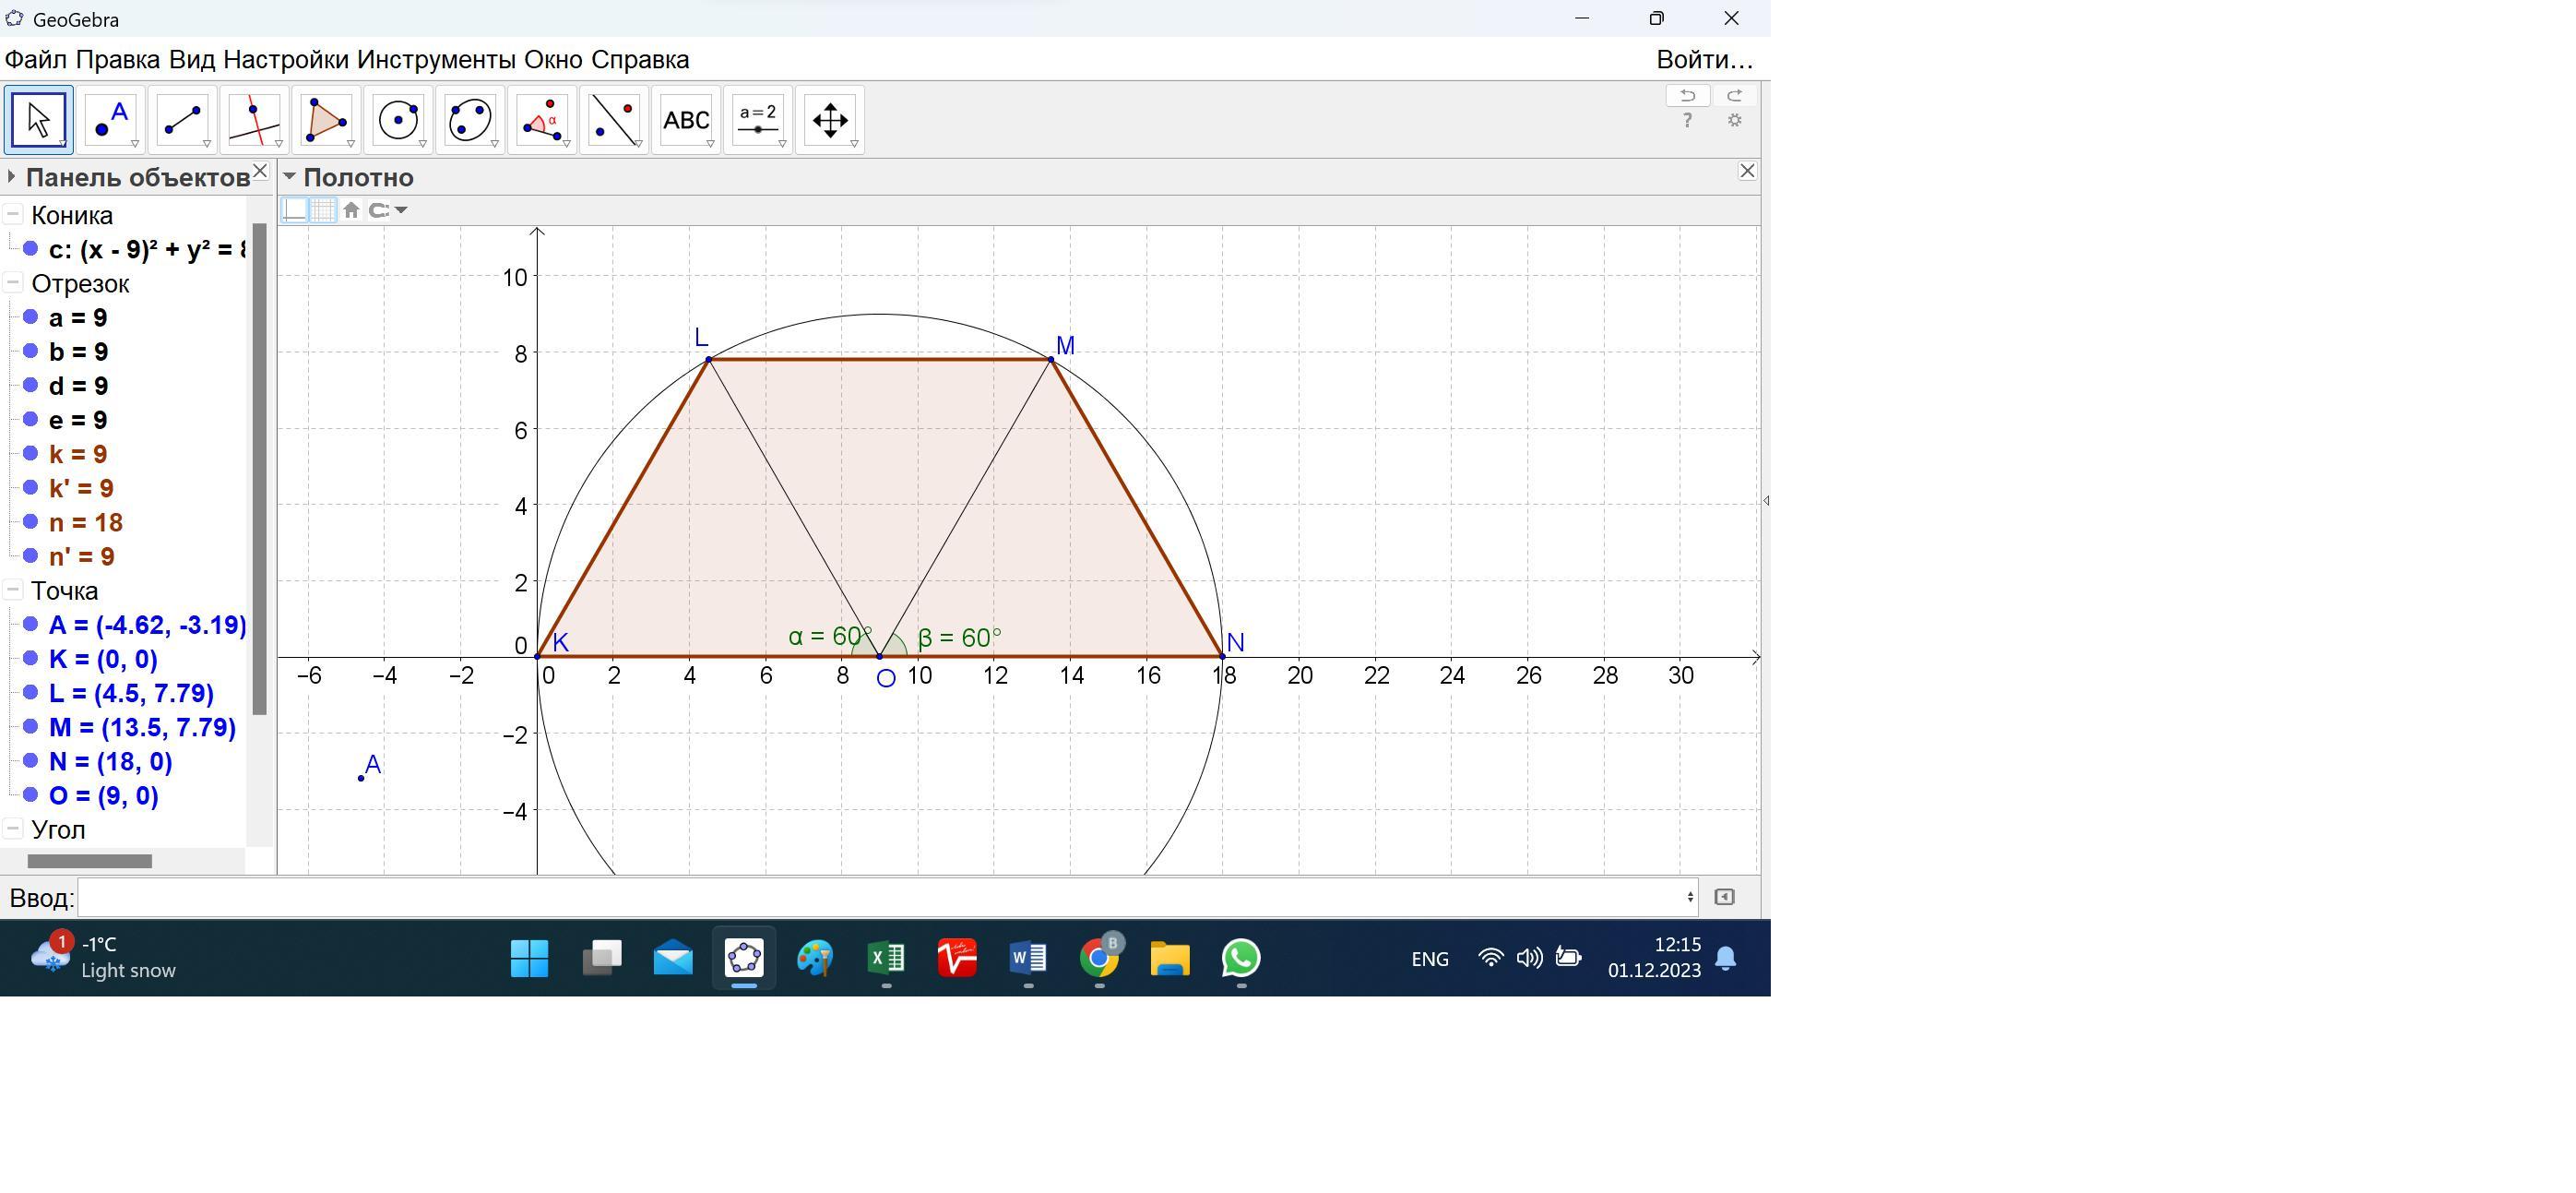This screenshot has height=1193, width=2576.
Task: Select the Circle with center tool
Action: coord(398,120)
